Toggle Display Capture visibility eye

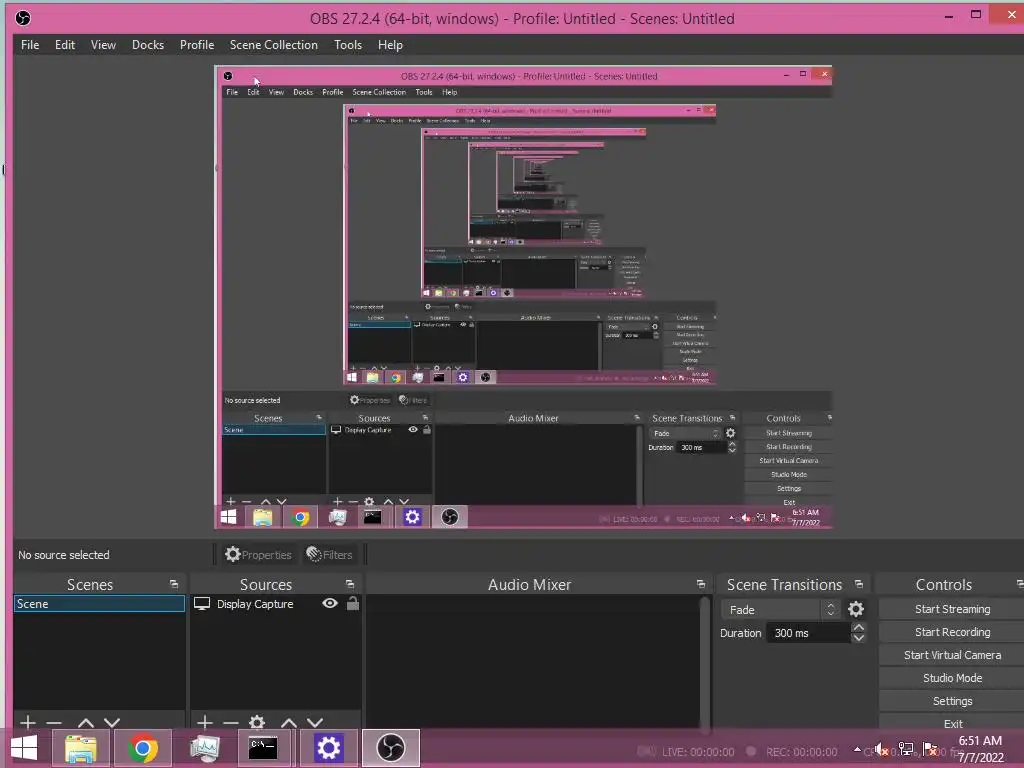pos(330,603)
